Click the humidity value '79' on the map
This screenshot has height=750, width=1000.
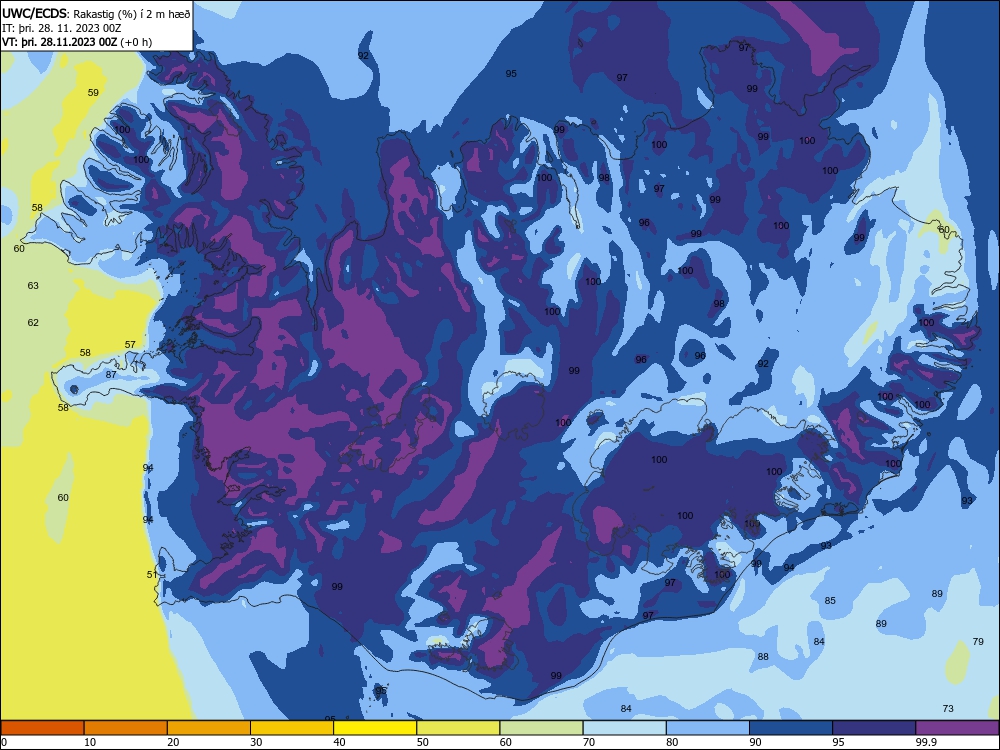click(x=978, y=642)
